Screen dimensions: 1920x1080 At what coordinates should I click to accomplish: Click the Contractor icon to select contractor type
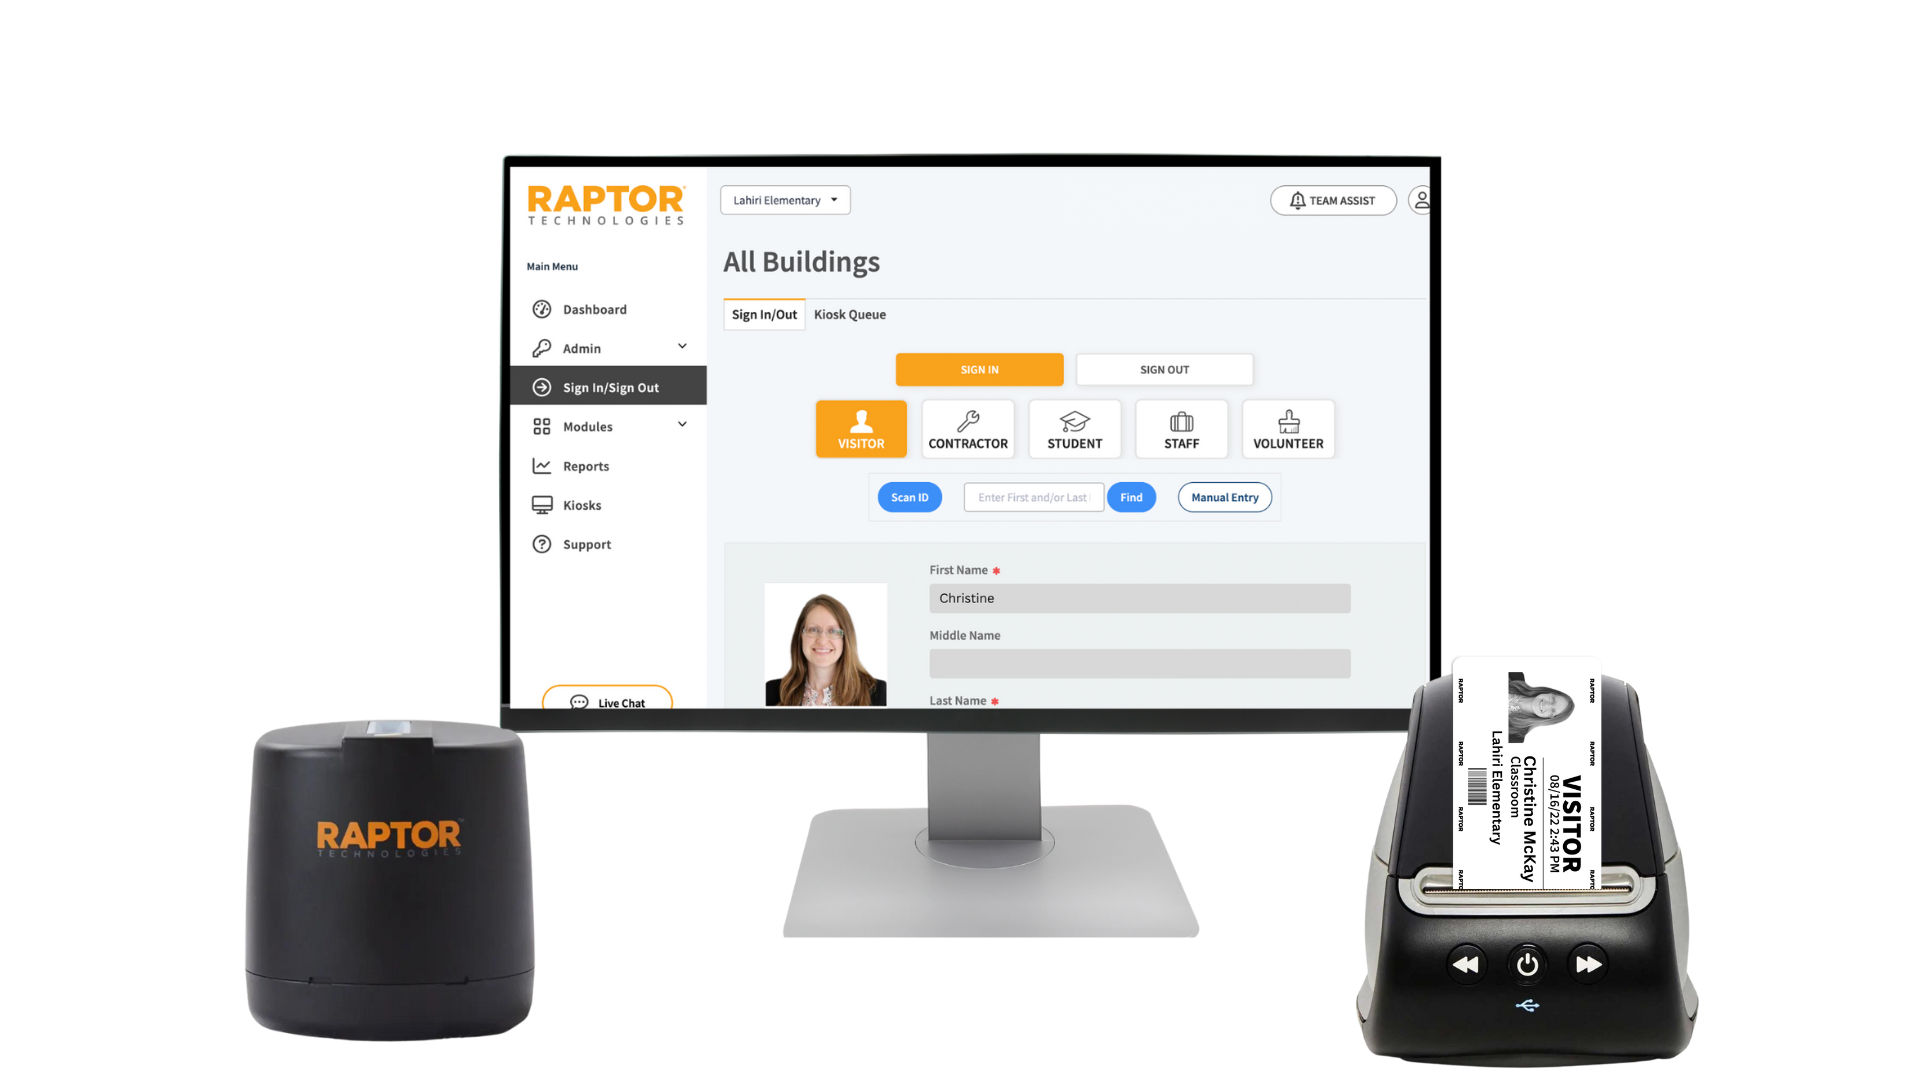point(967,429)
